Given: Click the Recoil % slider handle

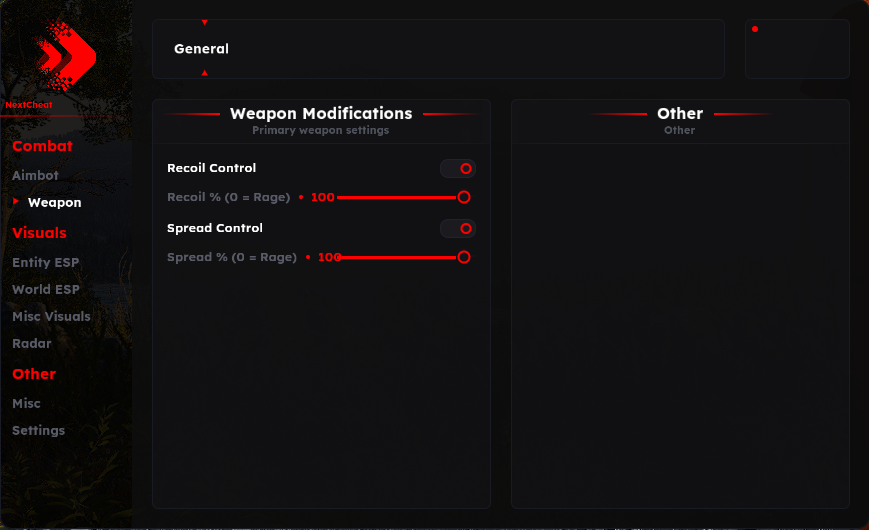Looking at the screenshot, I should (x=464, y=197).
